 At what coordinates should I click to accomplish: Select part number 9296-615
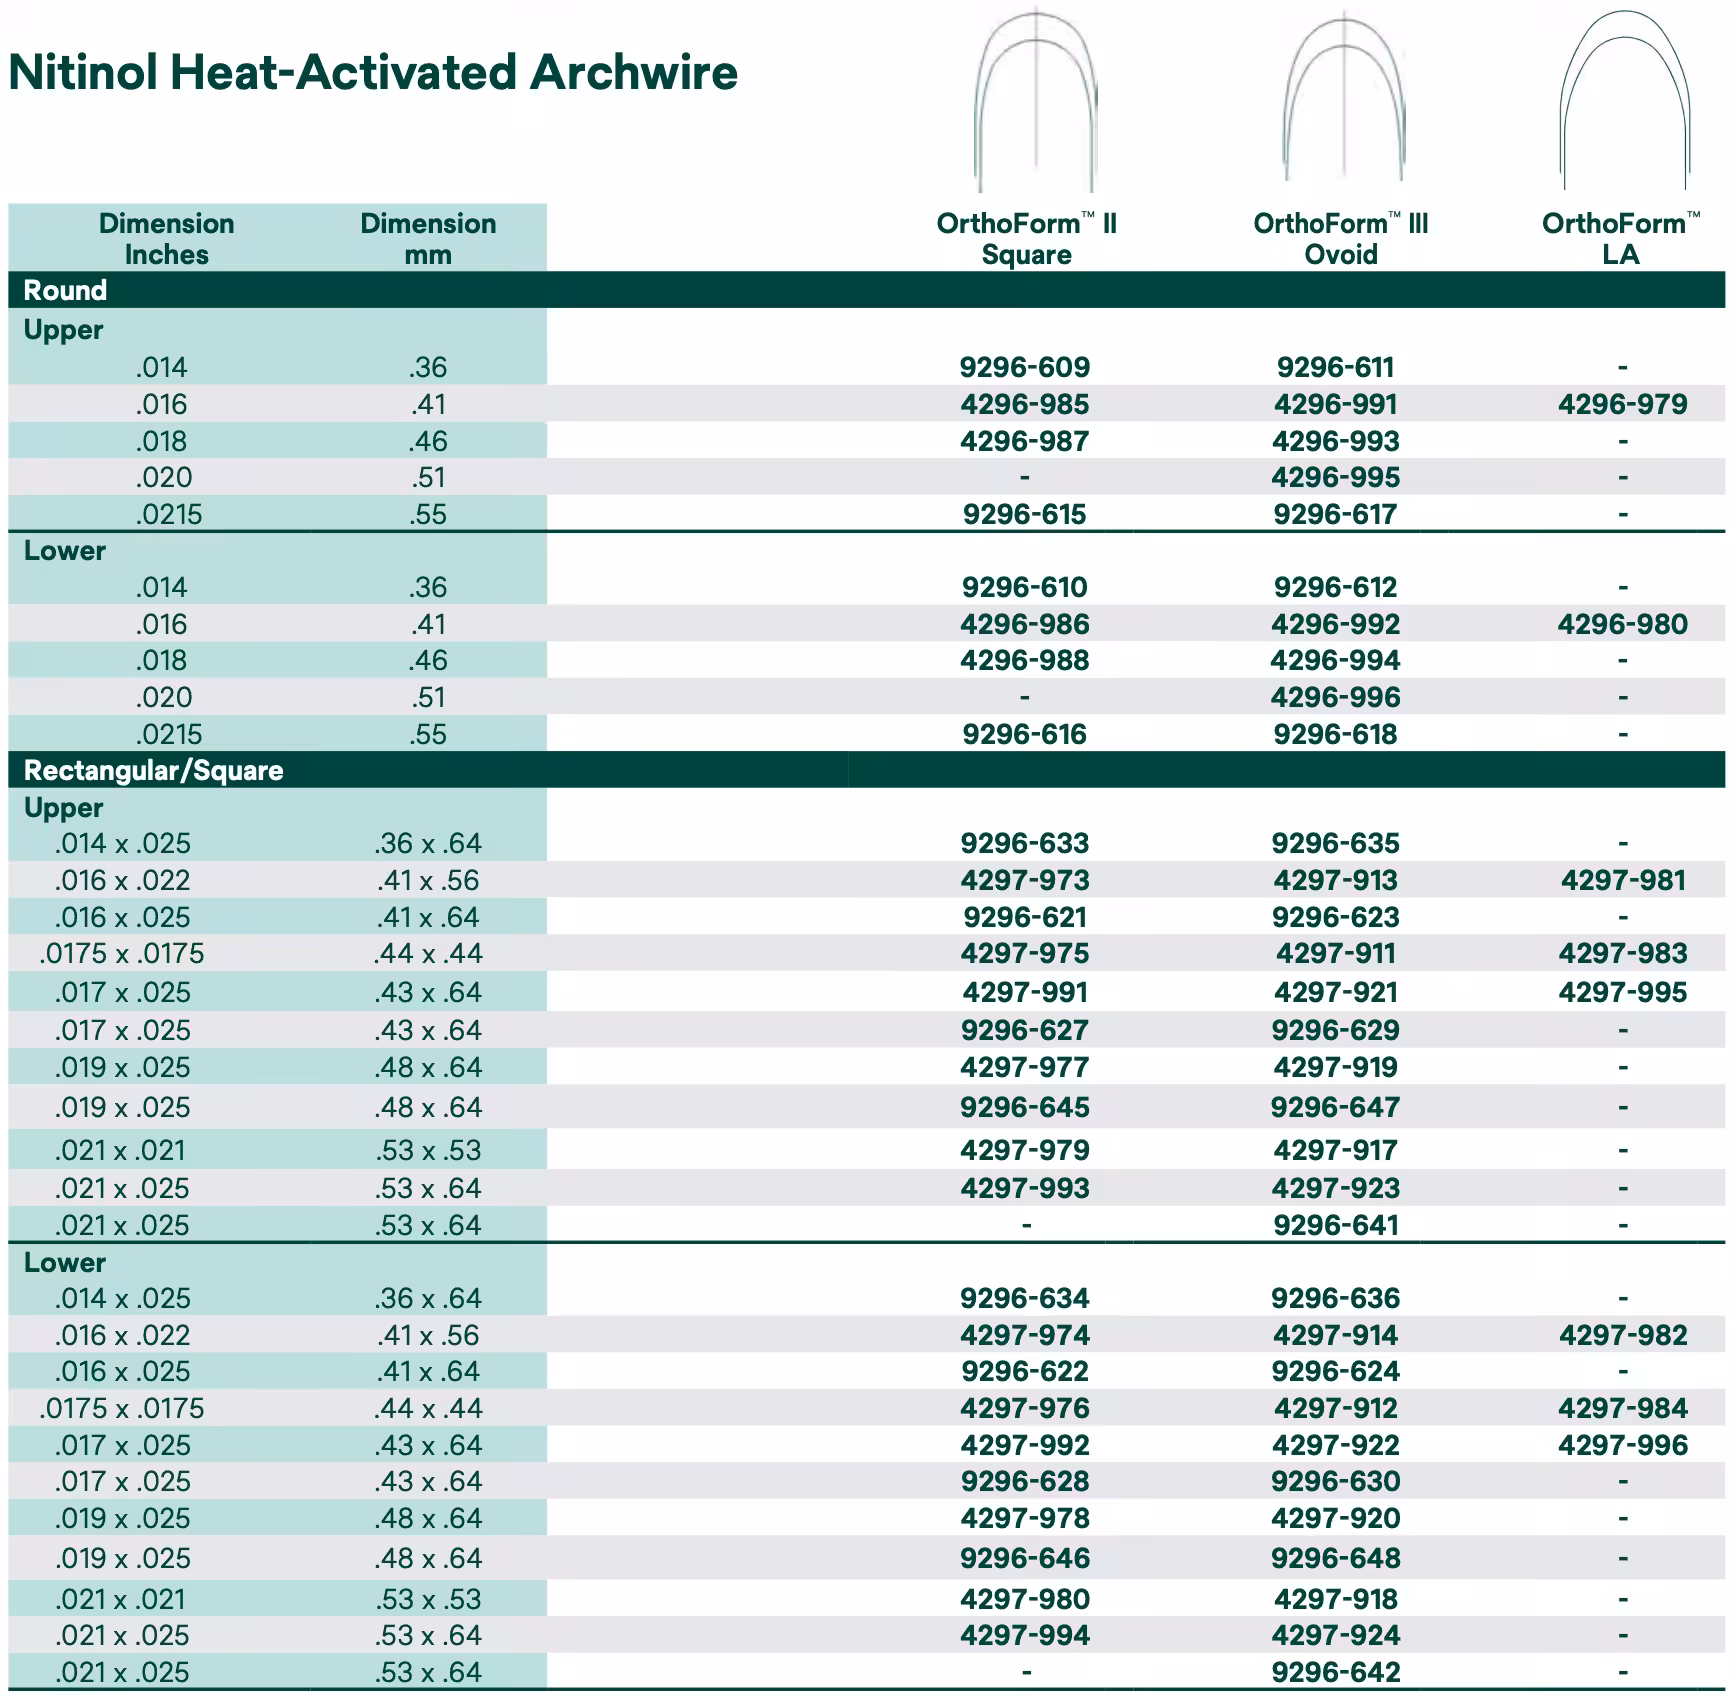click(x=1025, y=514)
